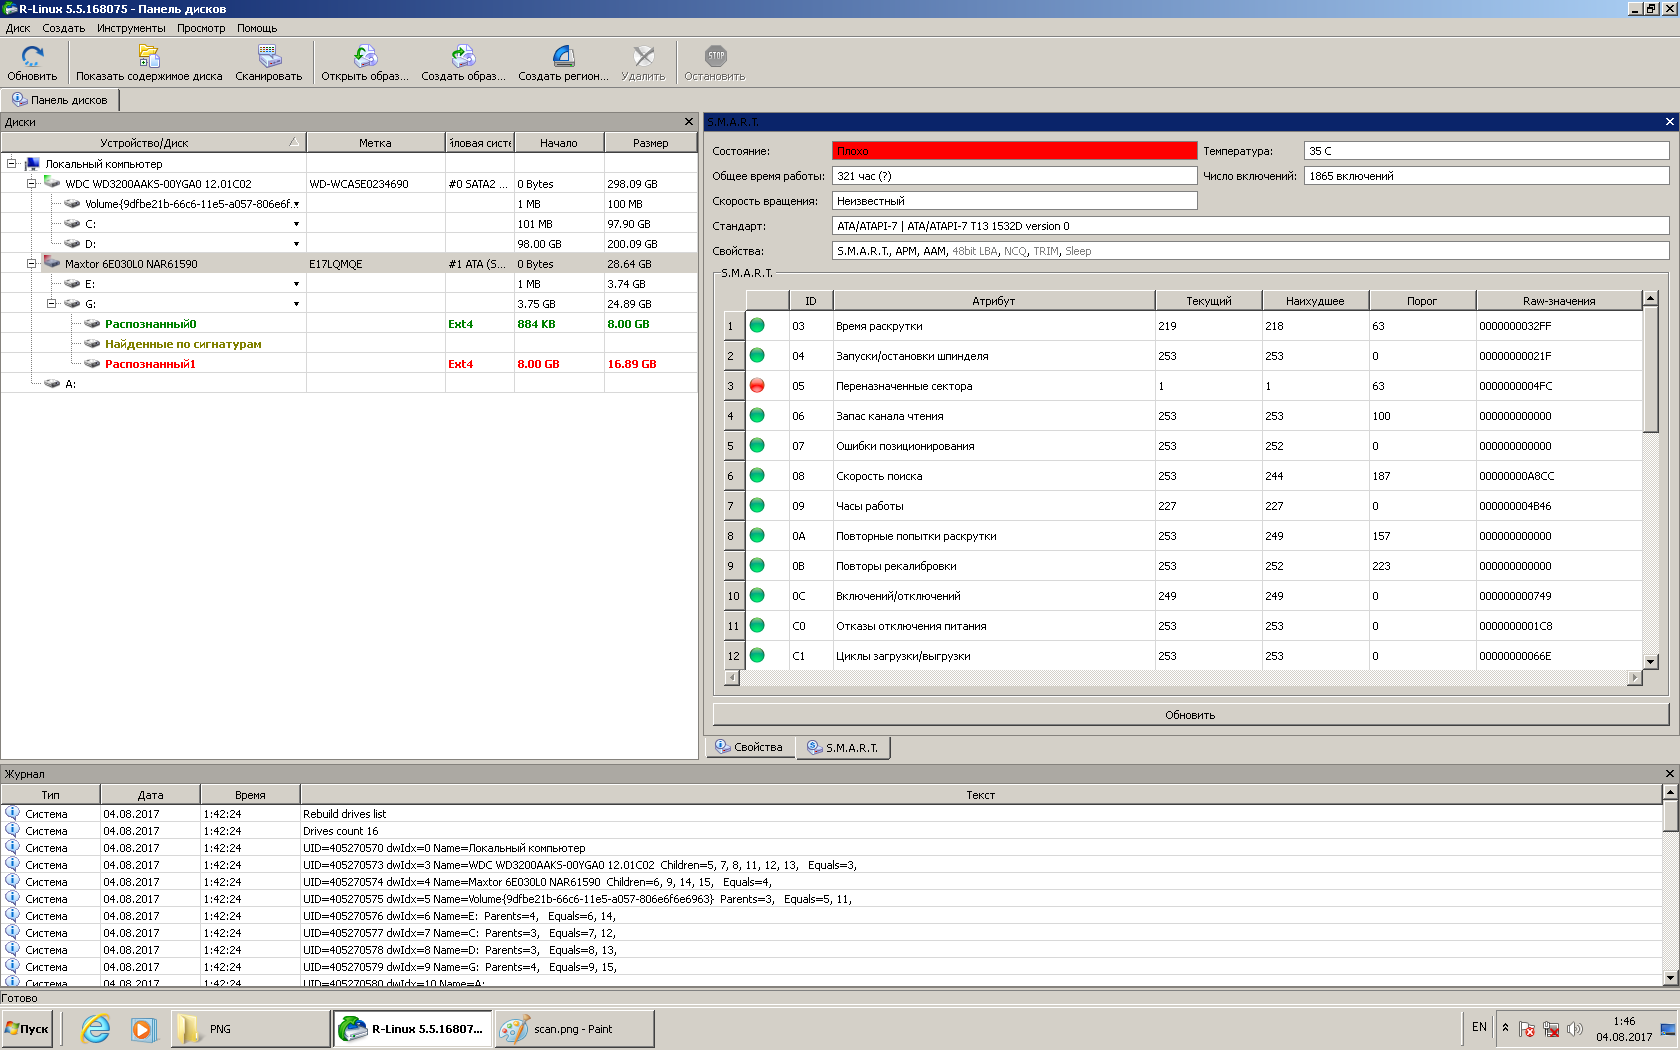The height and width of the screenshot is (1050, 1680).
Task: Click the Scan (Сканировать) toolbar icon
Action: pos(268,57)
